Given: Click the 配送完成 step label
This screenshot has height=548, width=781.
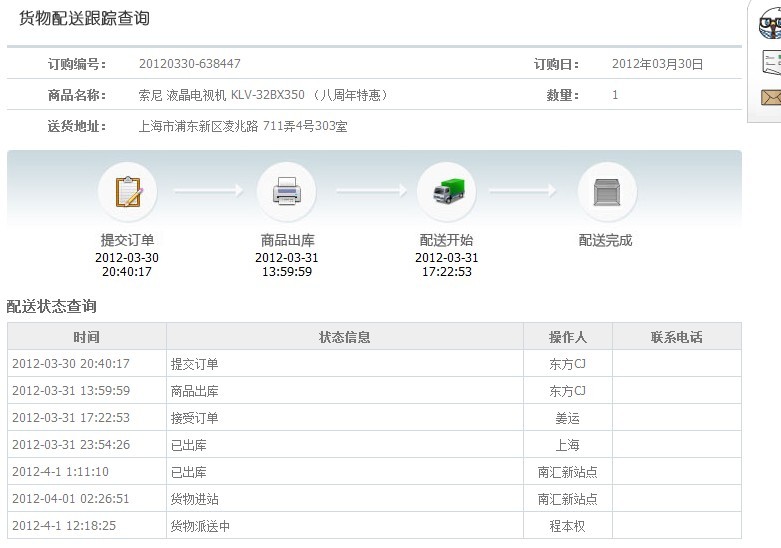Looking at the screenshot, I should 605,241.
